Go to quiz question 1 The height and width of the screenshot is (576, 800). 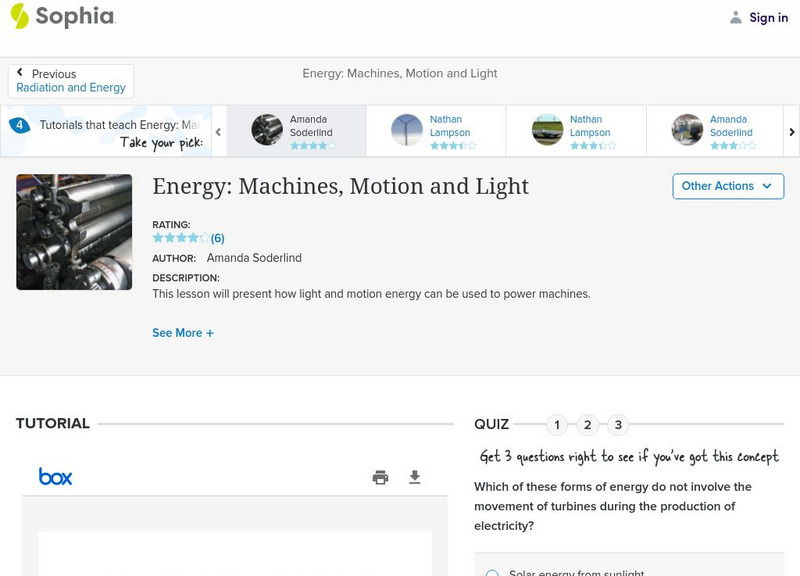[x=557, y=425]
